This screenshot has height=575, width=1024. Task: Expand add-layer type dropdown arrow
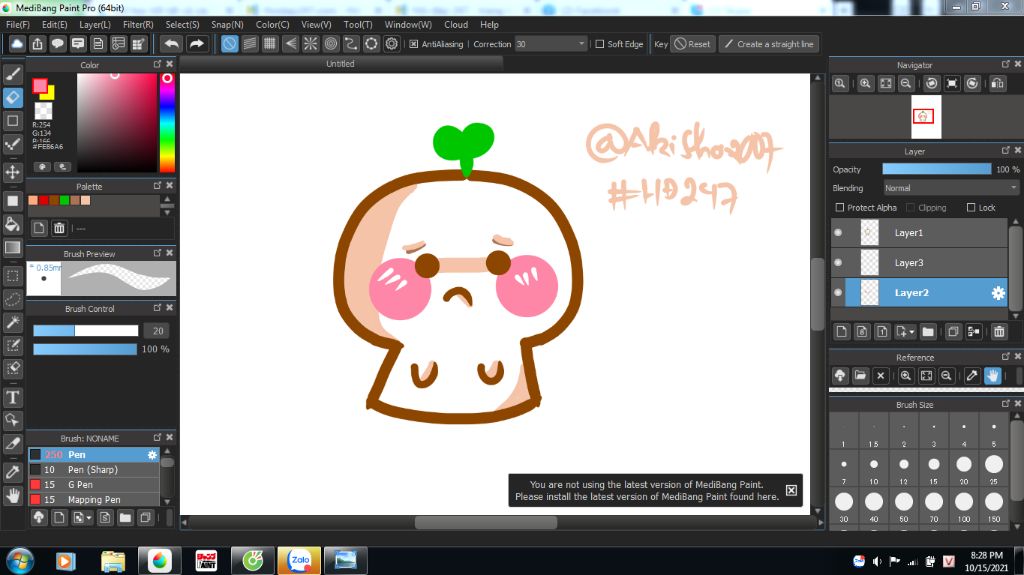coord(912,332)
